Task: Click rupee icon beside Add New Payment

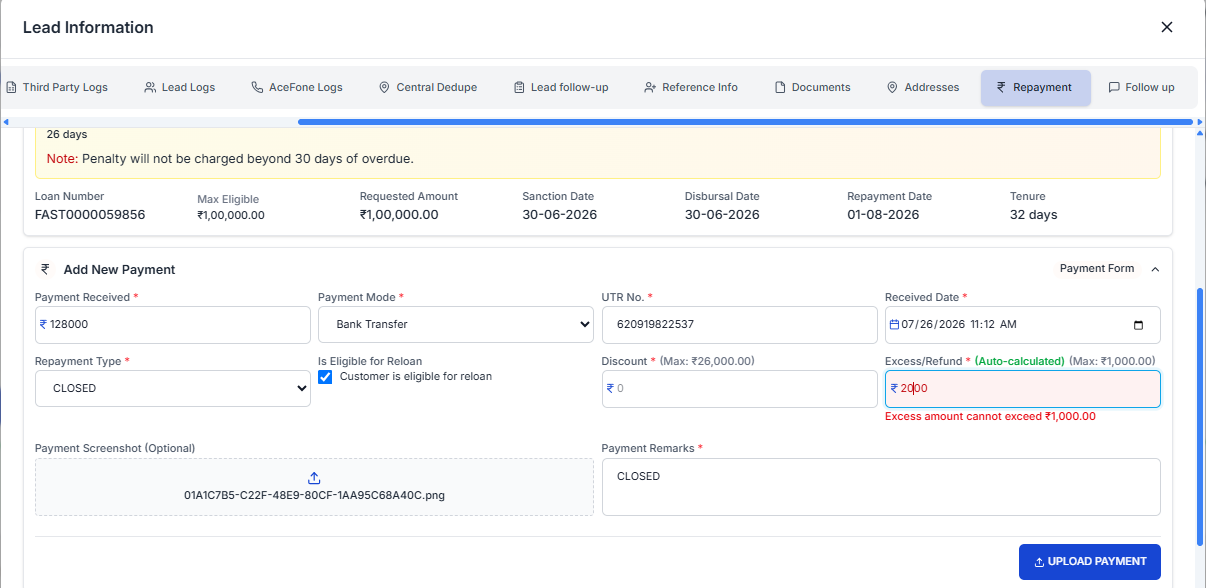Action: pyautogui.click(x=45, y=269)
